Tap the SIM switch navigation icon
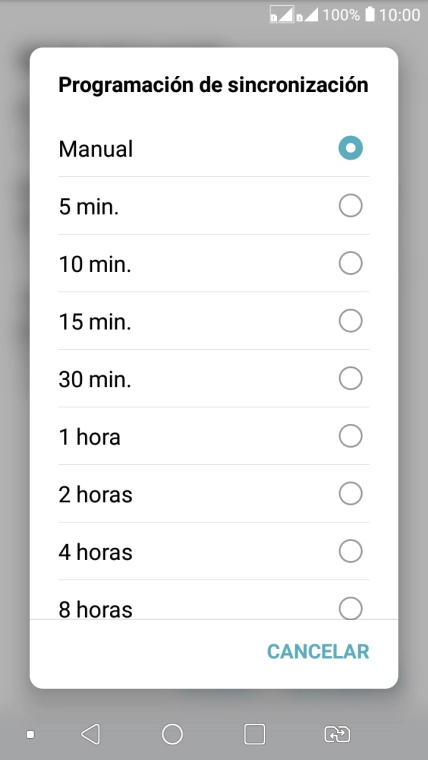The width and height of the screenshot is (428, 760). [337, 734]
